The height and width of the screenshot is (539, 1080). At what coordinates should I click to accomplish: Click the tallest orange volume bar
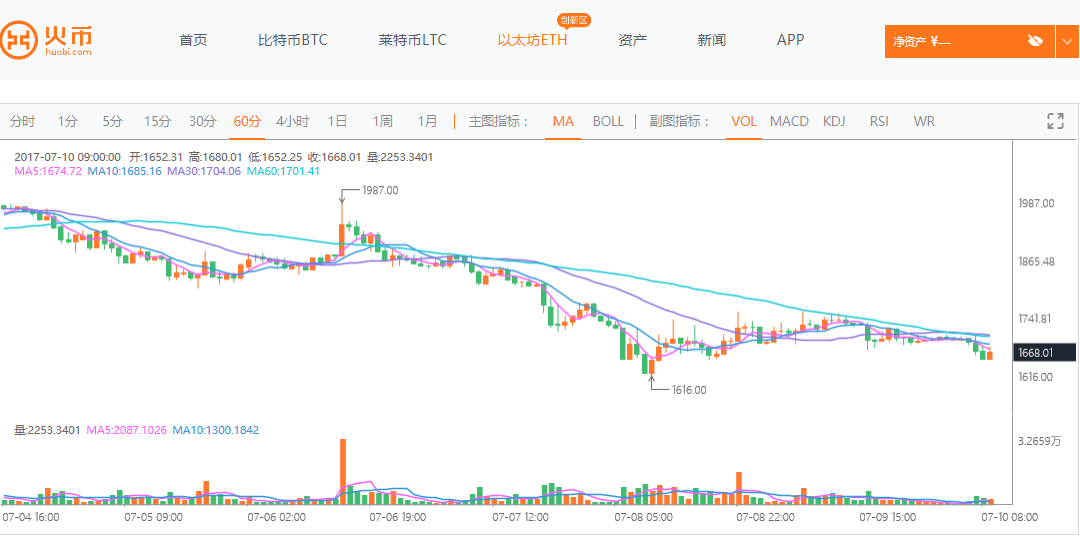click(342, 470)
